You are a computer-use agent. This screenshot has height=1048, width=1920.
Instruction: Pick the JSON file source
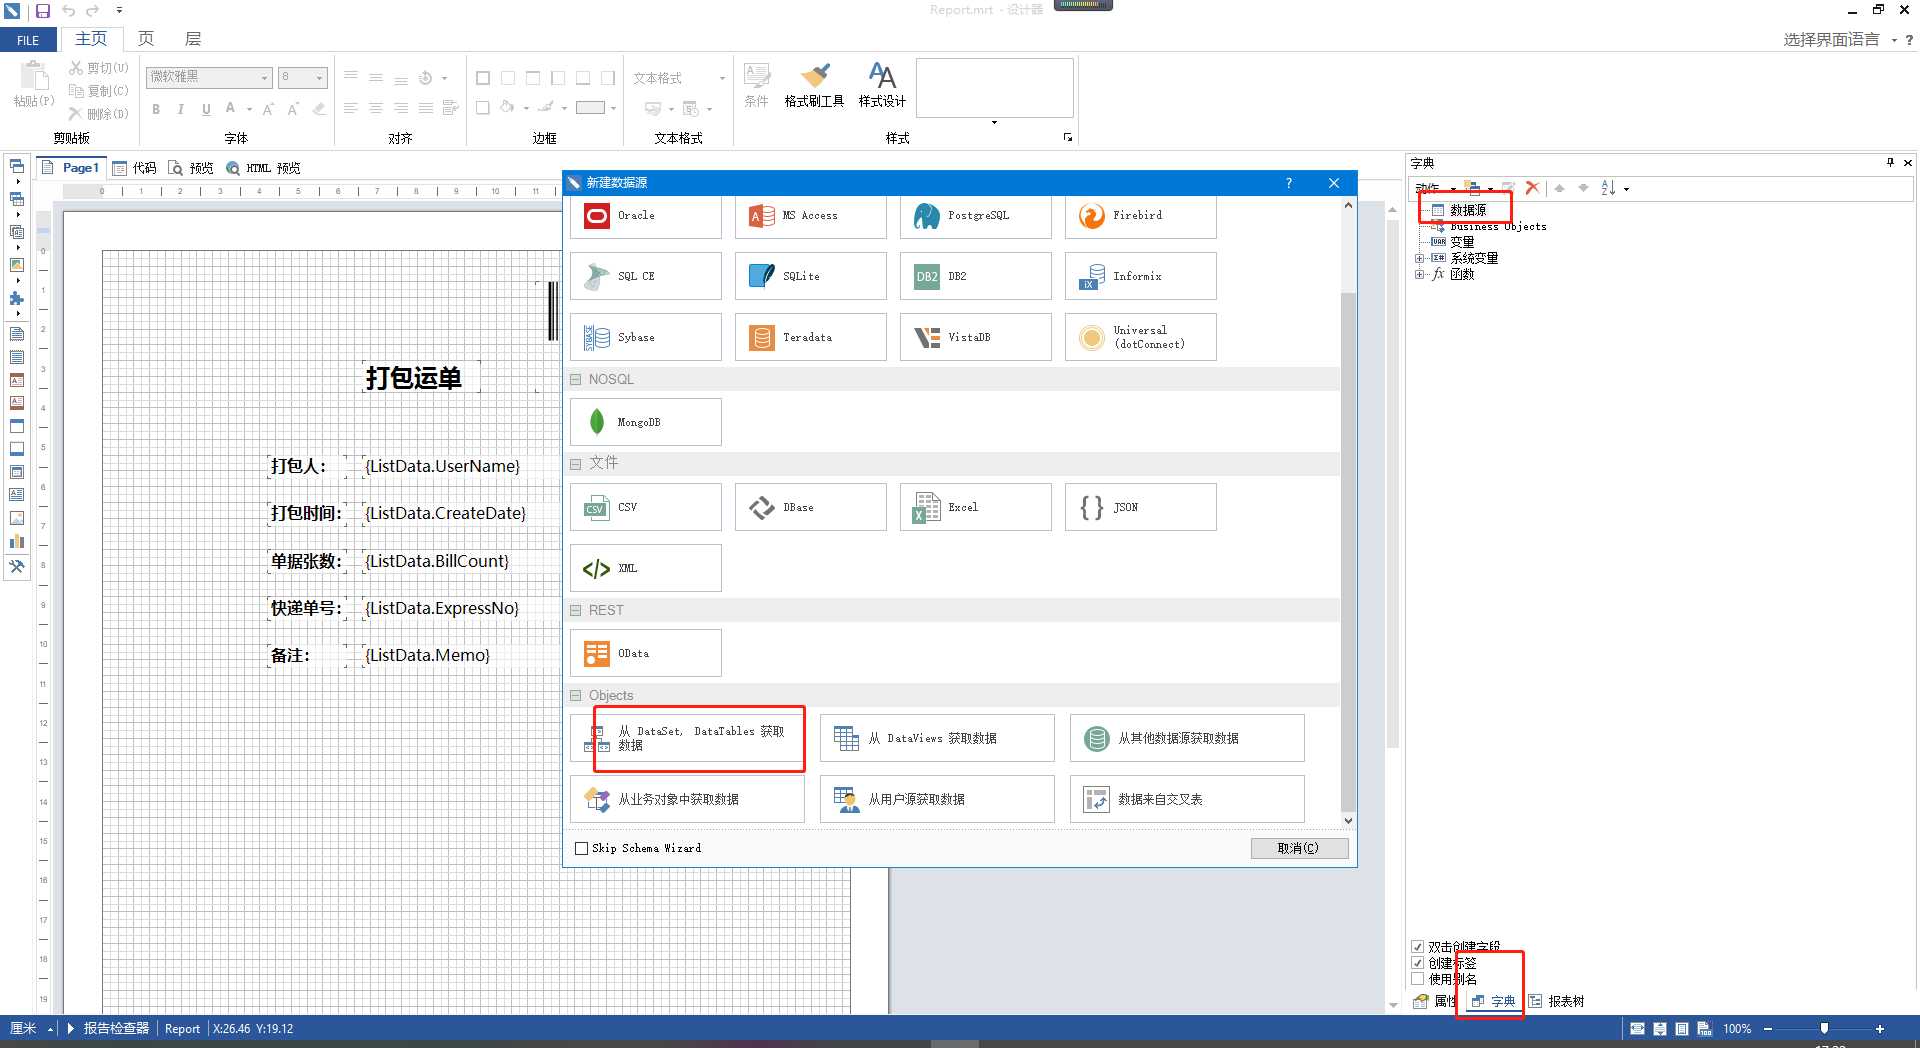click(1140, 507)
